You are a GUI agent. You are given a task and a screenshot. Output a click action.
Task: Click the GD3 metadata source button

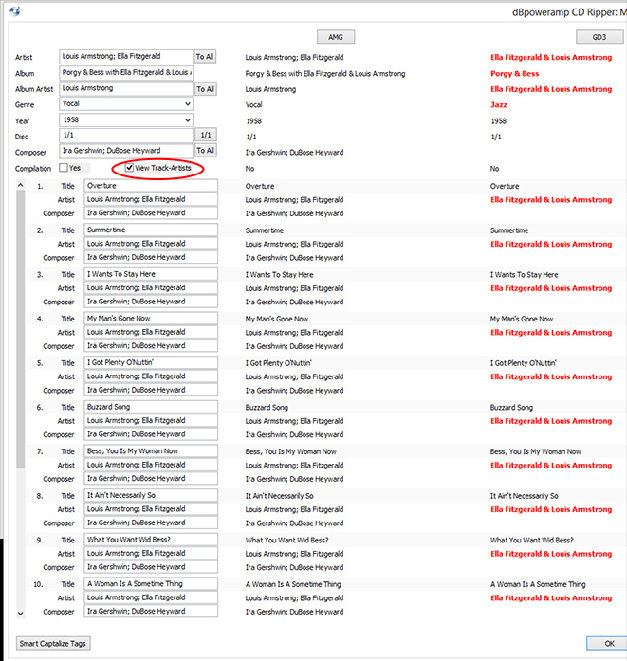(x=599, y=37)
